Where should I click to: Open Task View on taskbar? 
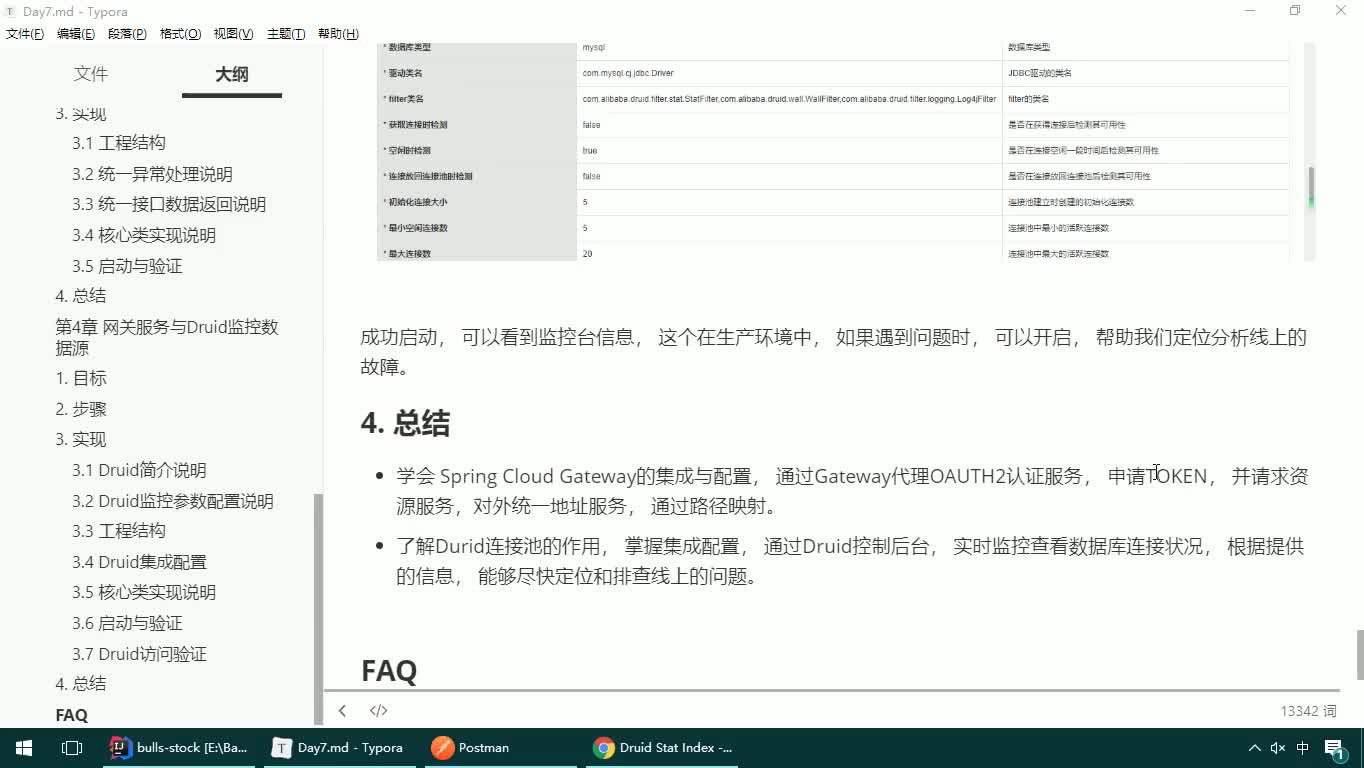tap(72, 748)
